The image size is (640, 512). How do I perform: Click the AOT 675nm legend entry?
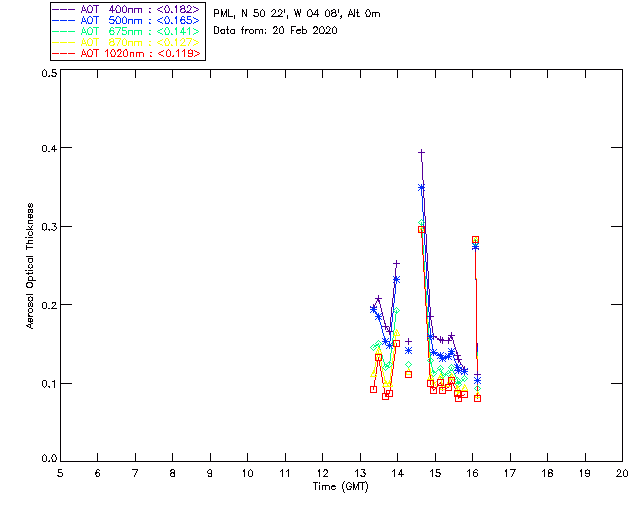coord(127,31)
